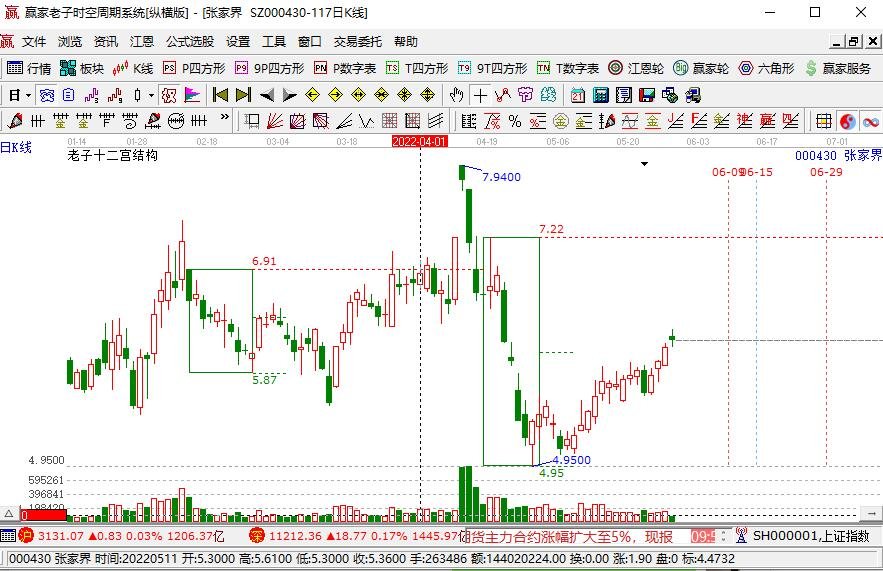Image resolution: width=883 pixels, height=571 pixels.
Task: Click yellow diamond right-arrow icon
Action: (336, 95)
